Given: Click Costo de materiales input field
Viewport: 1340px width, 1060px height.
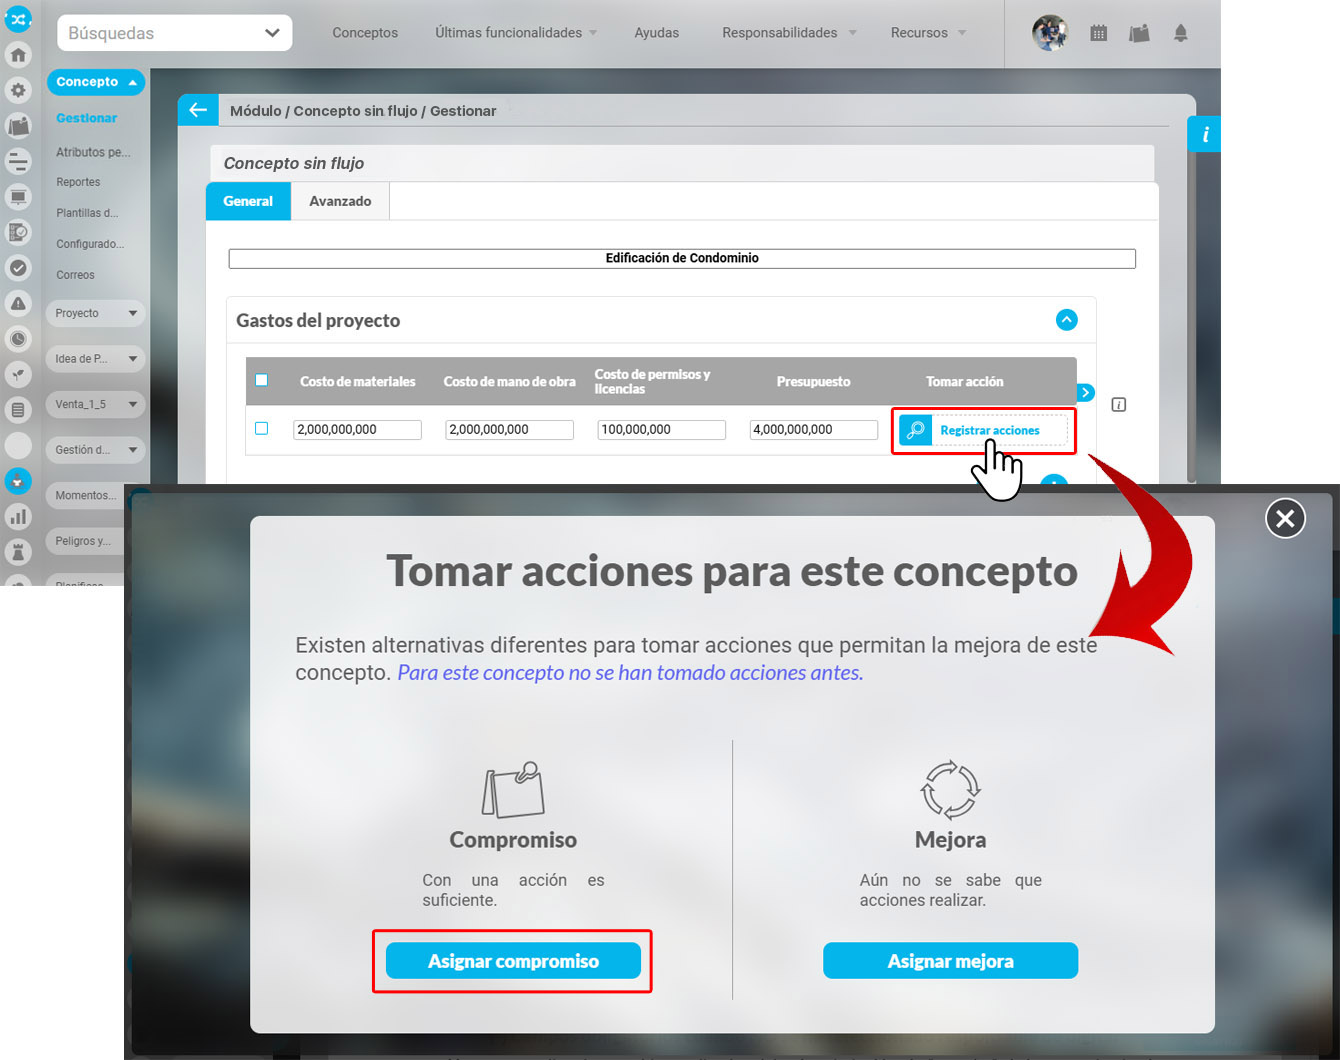Looking at the screenshot, I should [357, 429].
